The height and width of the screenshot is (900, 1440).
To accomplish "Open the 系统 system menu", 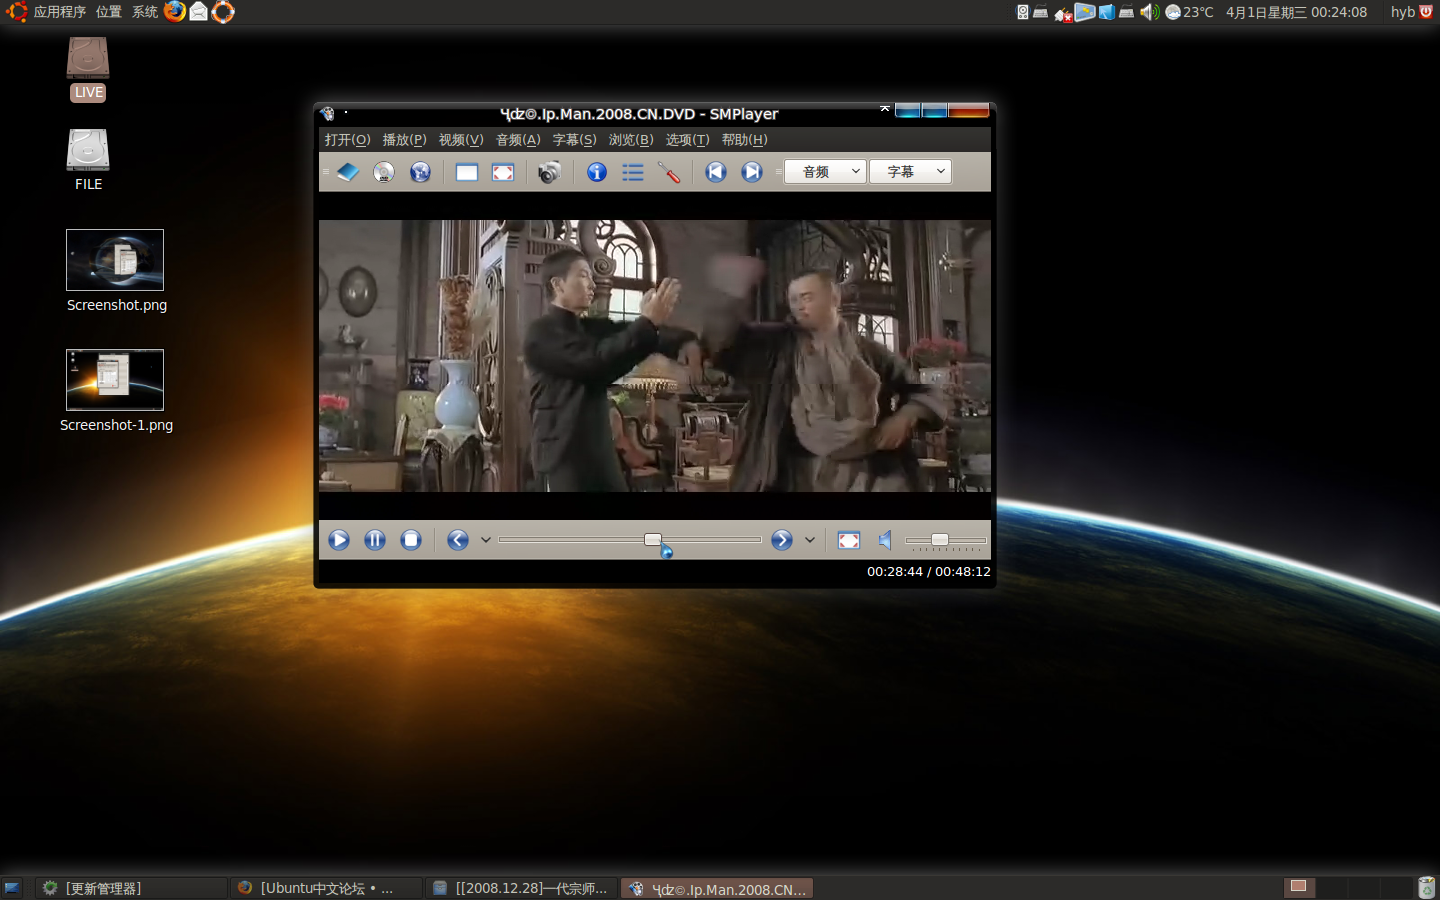I will (145, 12).
